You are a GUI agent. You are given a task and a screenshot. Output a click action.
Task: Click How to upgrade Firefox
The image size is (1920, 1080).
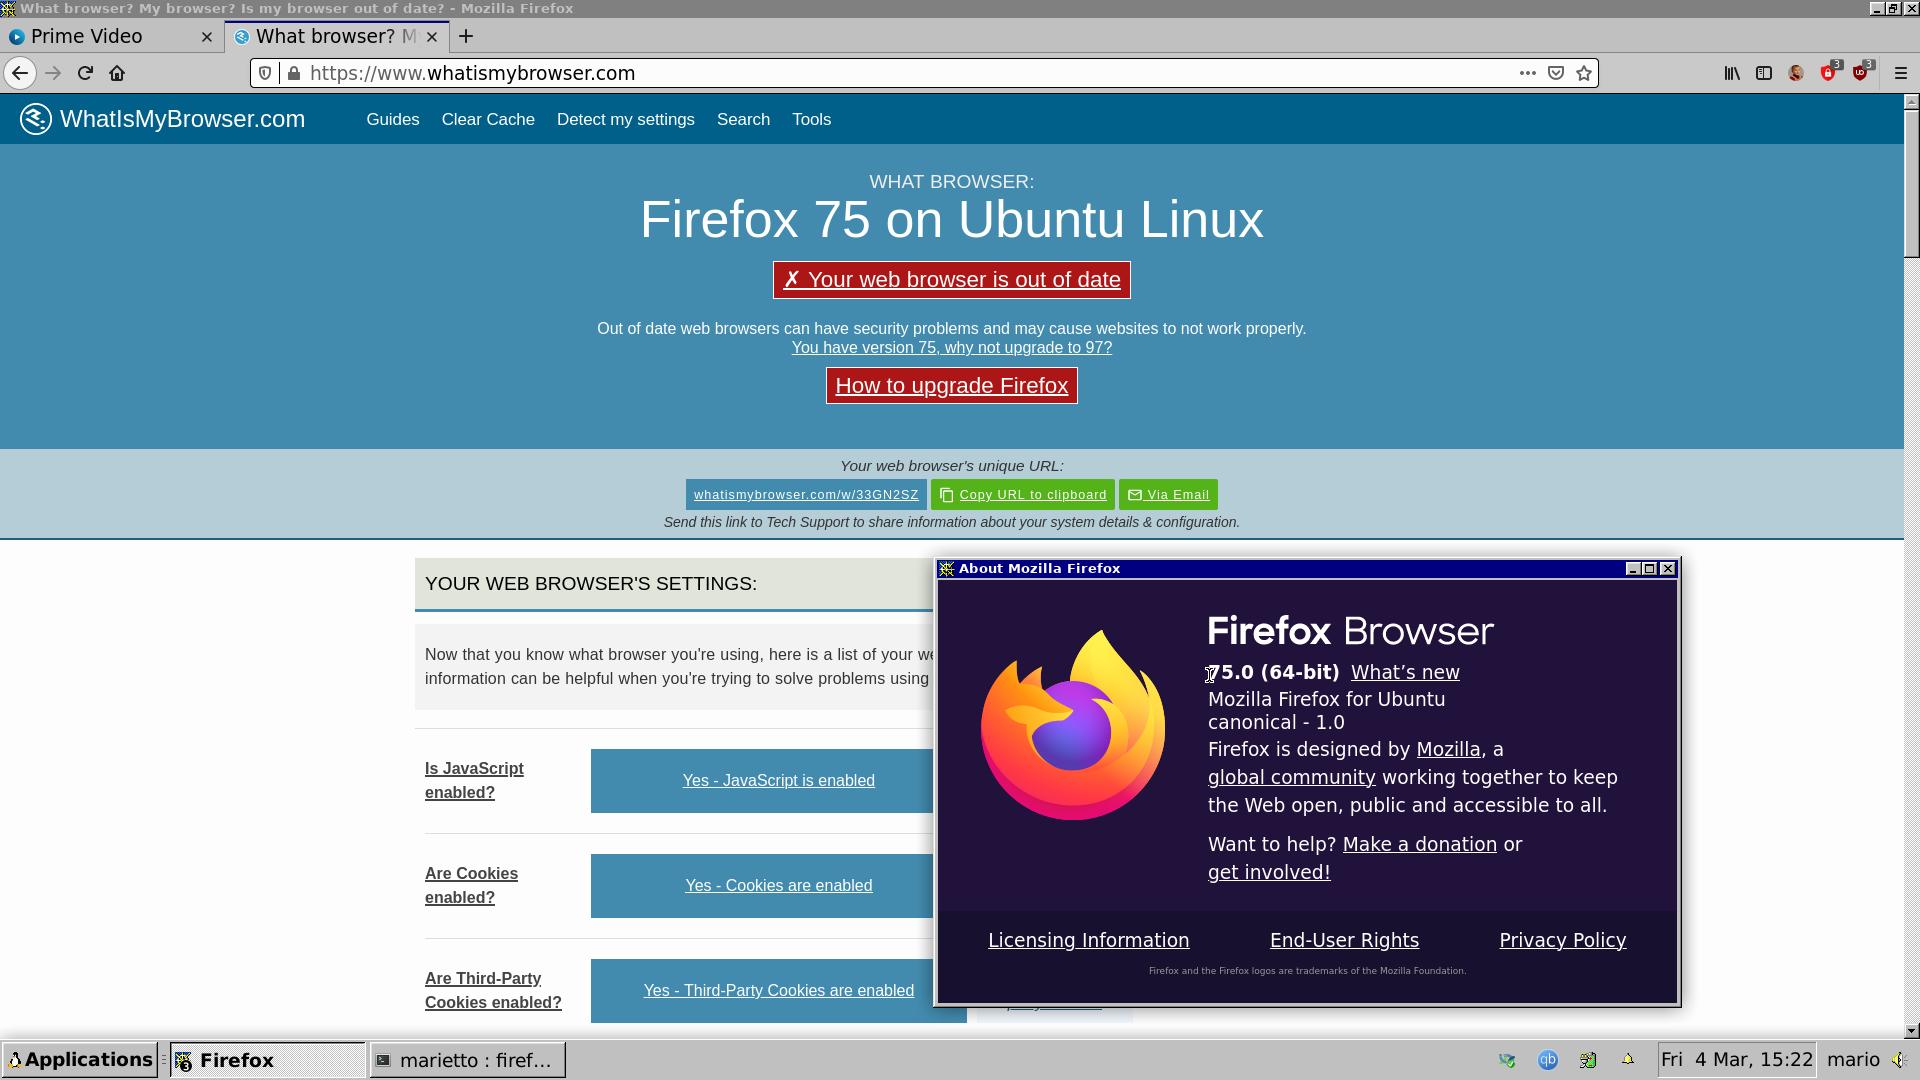(x=951, y=385)
